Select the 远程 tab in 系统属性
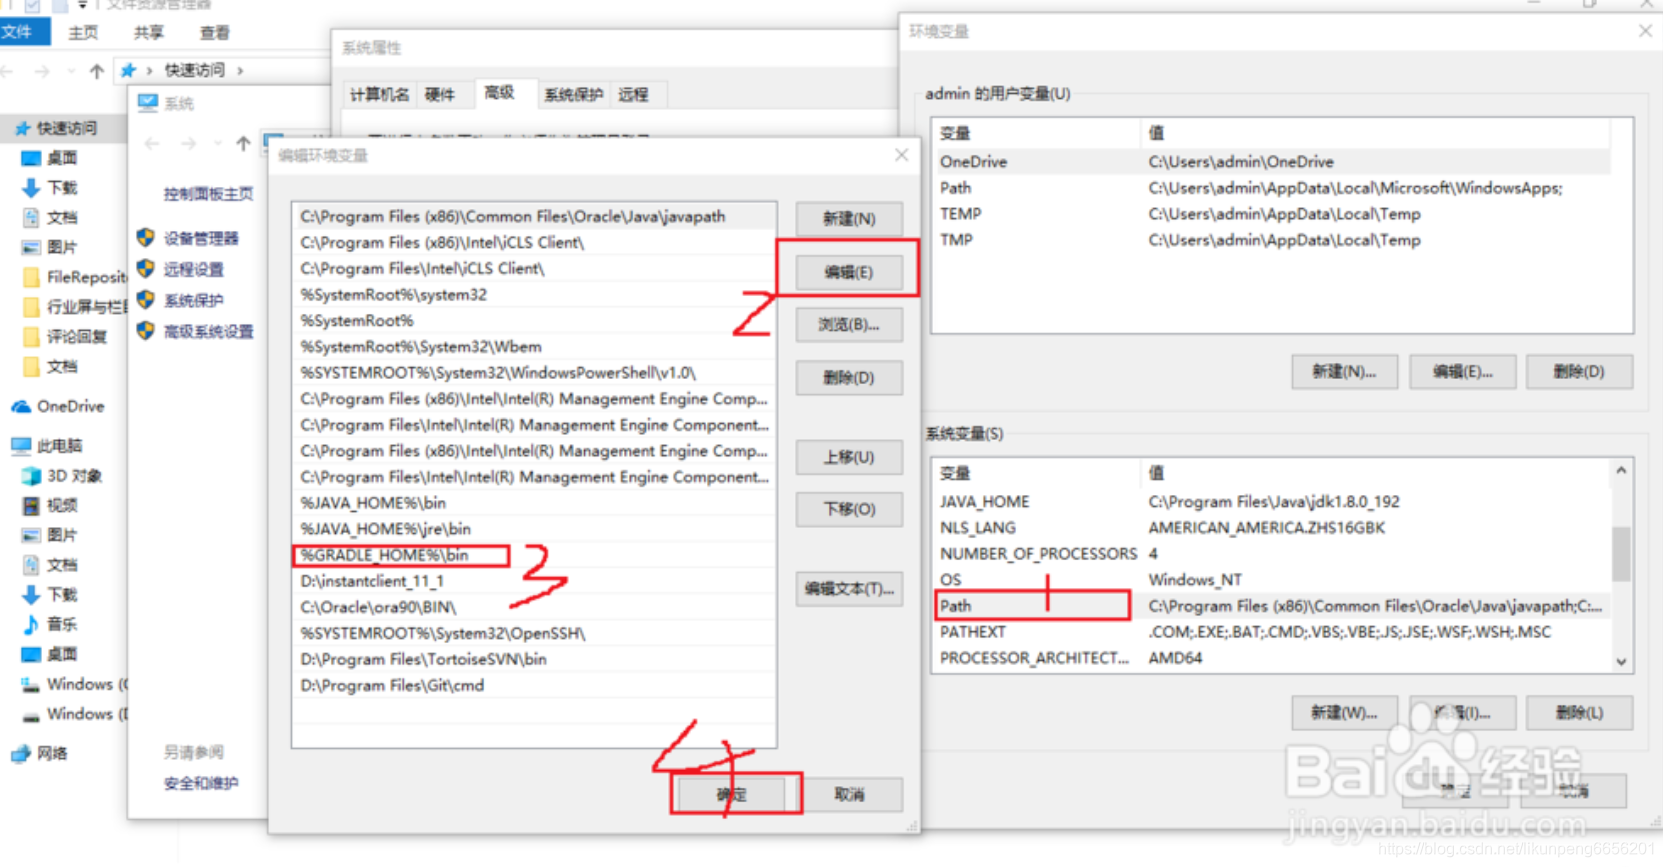 point(633,95)
